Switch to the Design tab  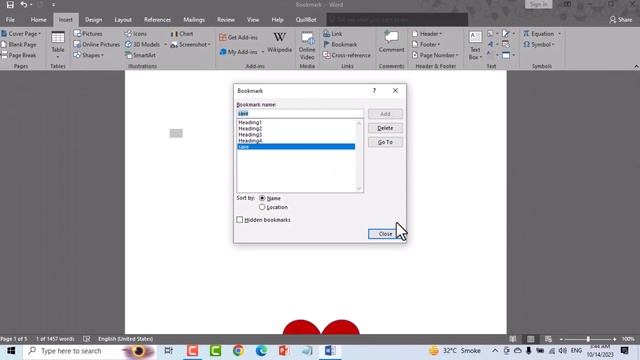click(93, 20)
